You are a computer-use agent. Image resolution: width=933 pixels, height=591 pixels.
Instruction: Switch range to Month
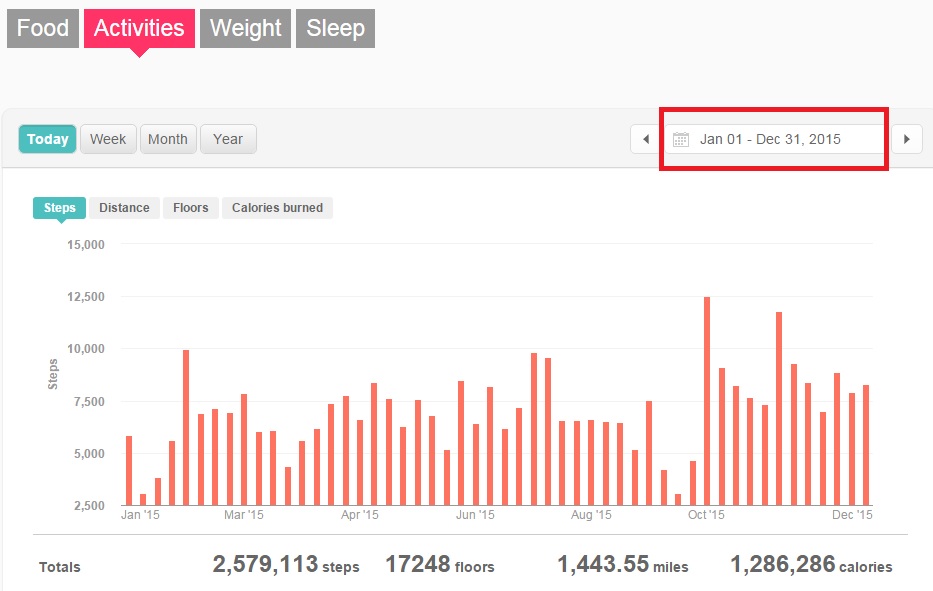(167, 139)
